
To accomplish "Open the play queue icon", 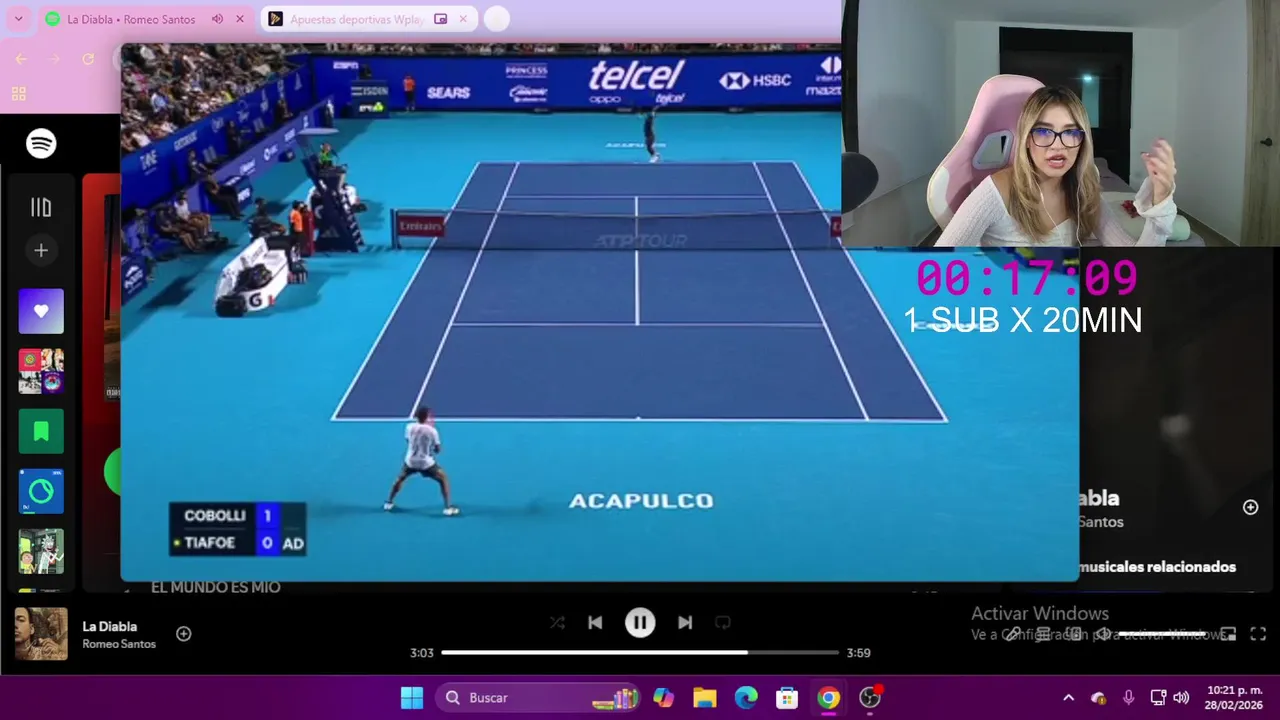I will (1043, 634).
